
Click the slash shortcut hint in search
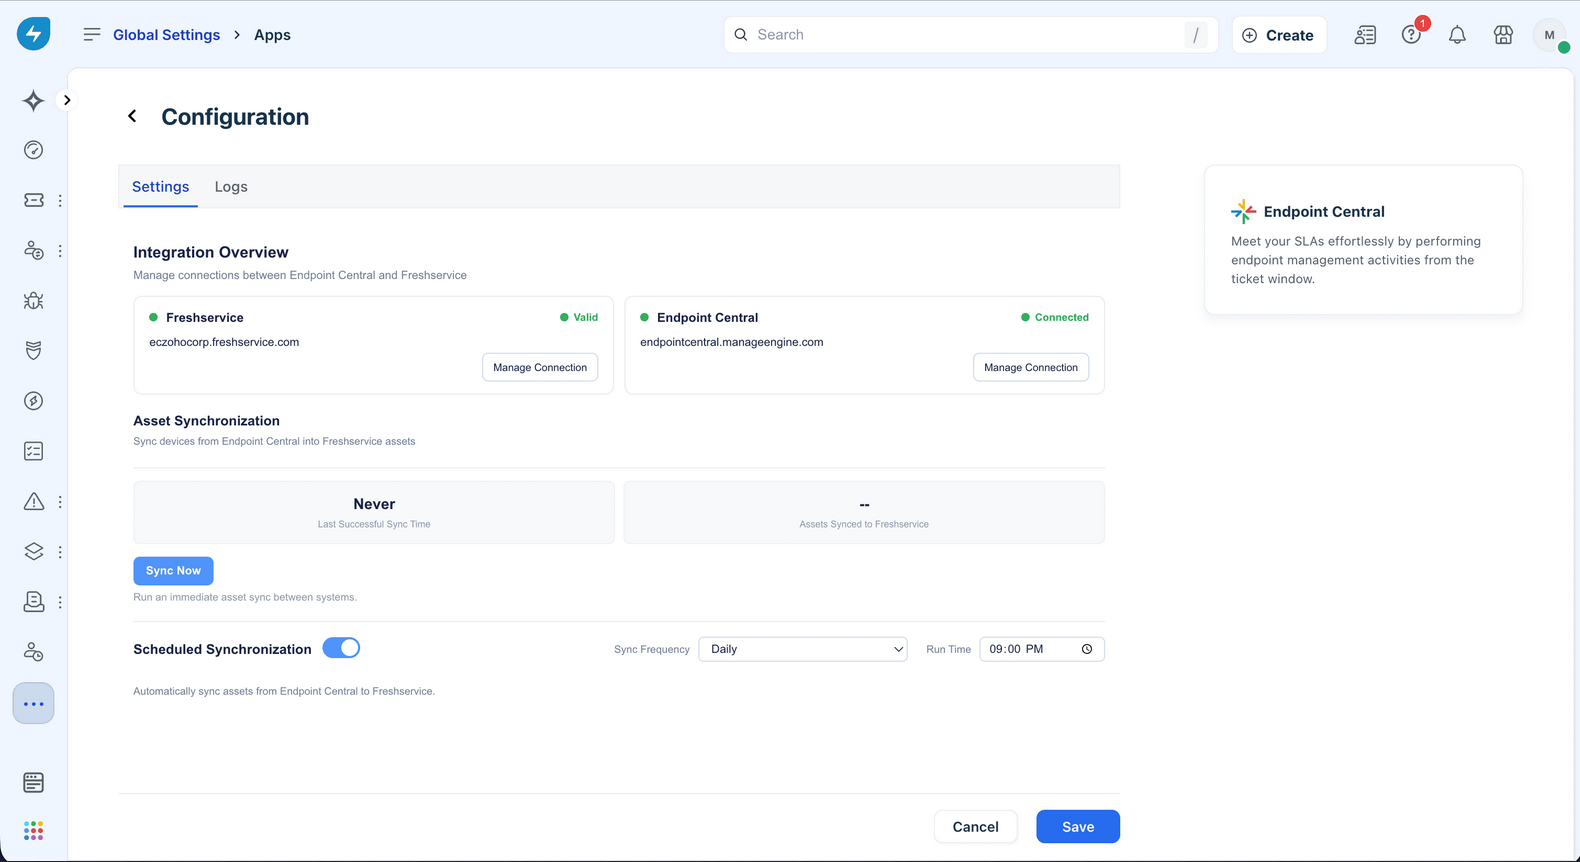[1196, 35]
